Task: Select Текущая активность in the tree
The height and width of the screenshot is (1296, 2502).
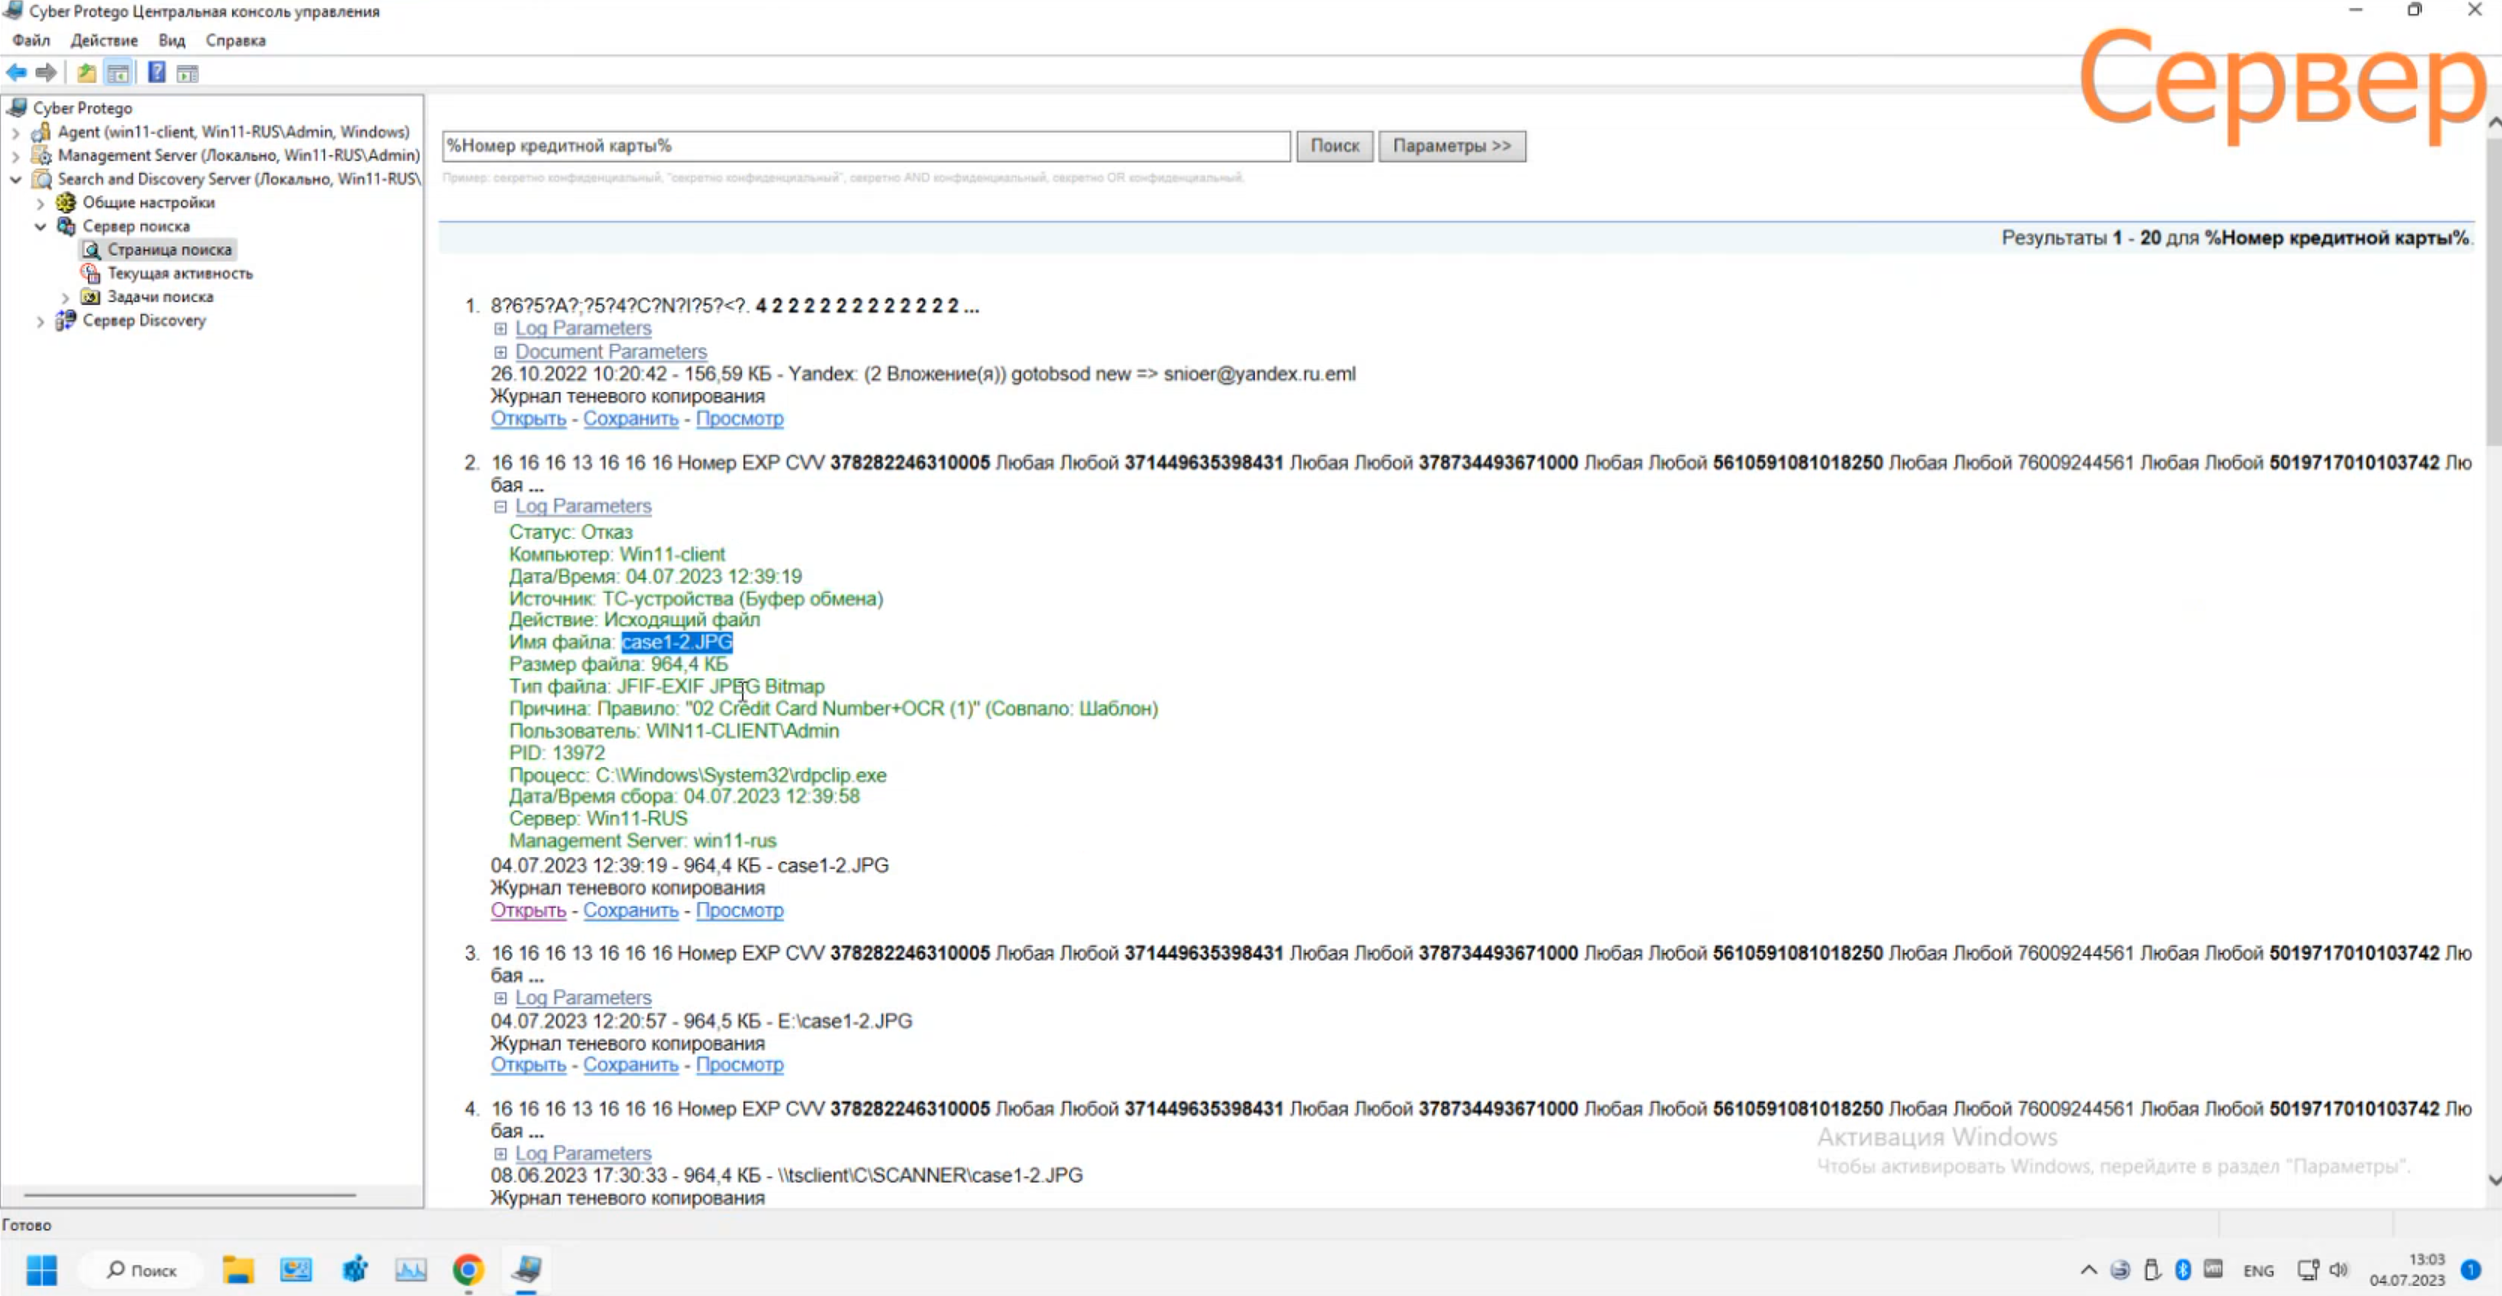Action: tap(180, 273)
